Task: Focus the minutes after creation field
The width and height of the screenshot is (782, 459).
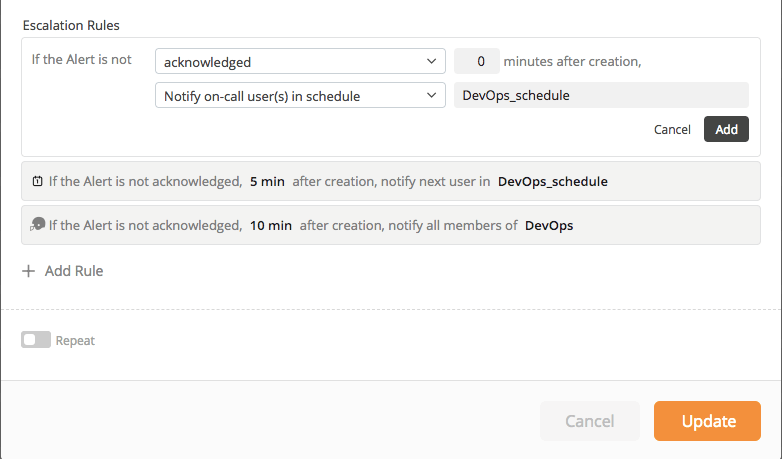Action: 477,61
